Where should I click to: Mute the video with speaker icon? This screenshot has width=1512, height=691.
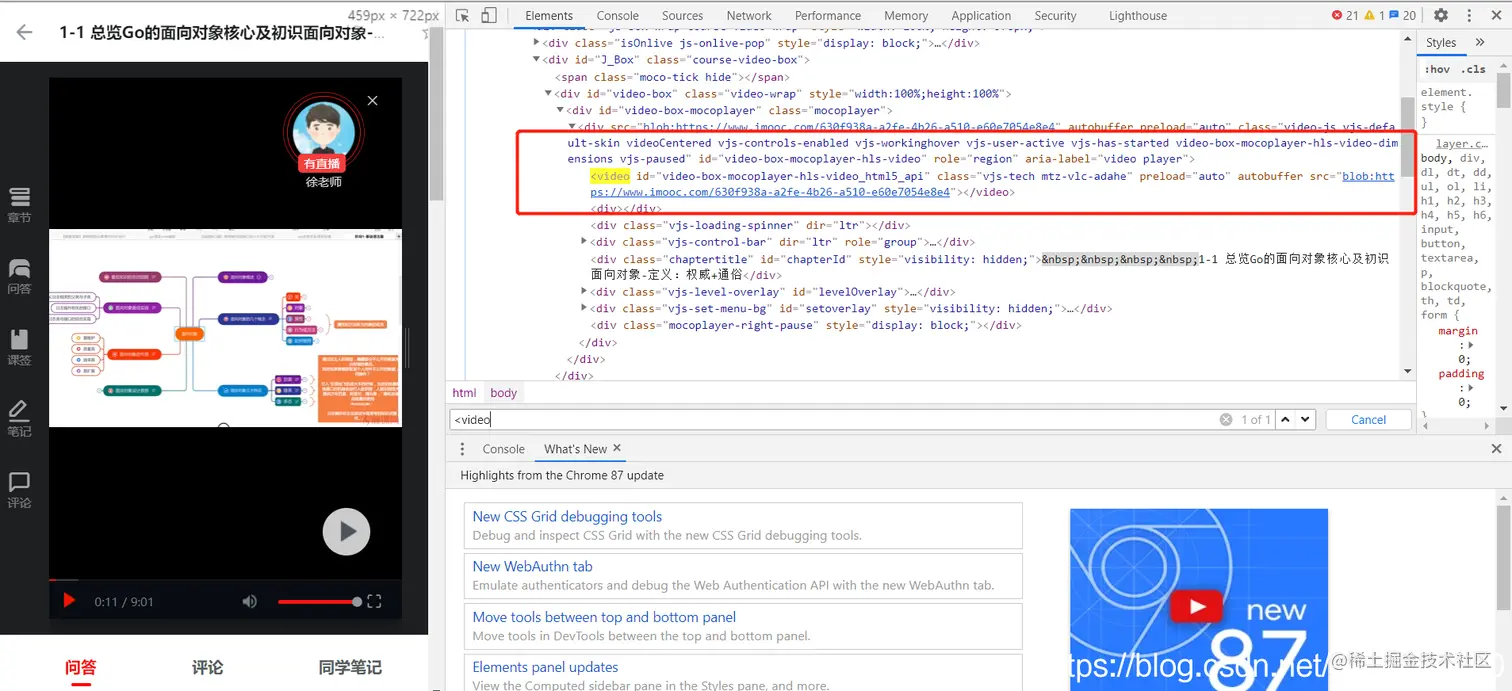(249, 601)
